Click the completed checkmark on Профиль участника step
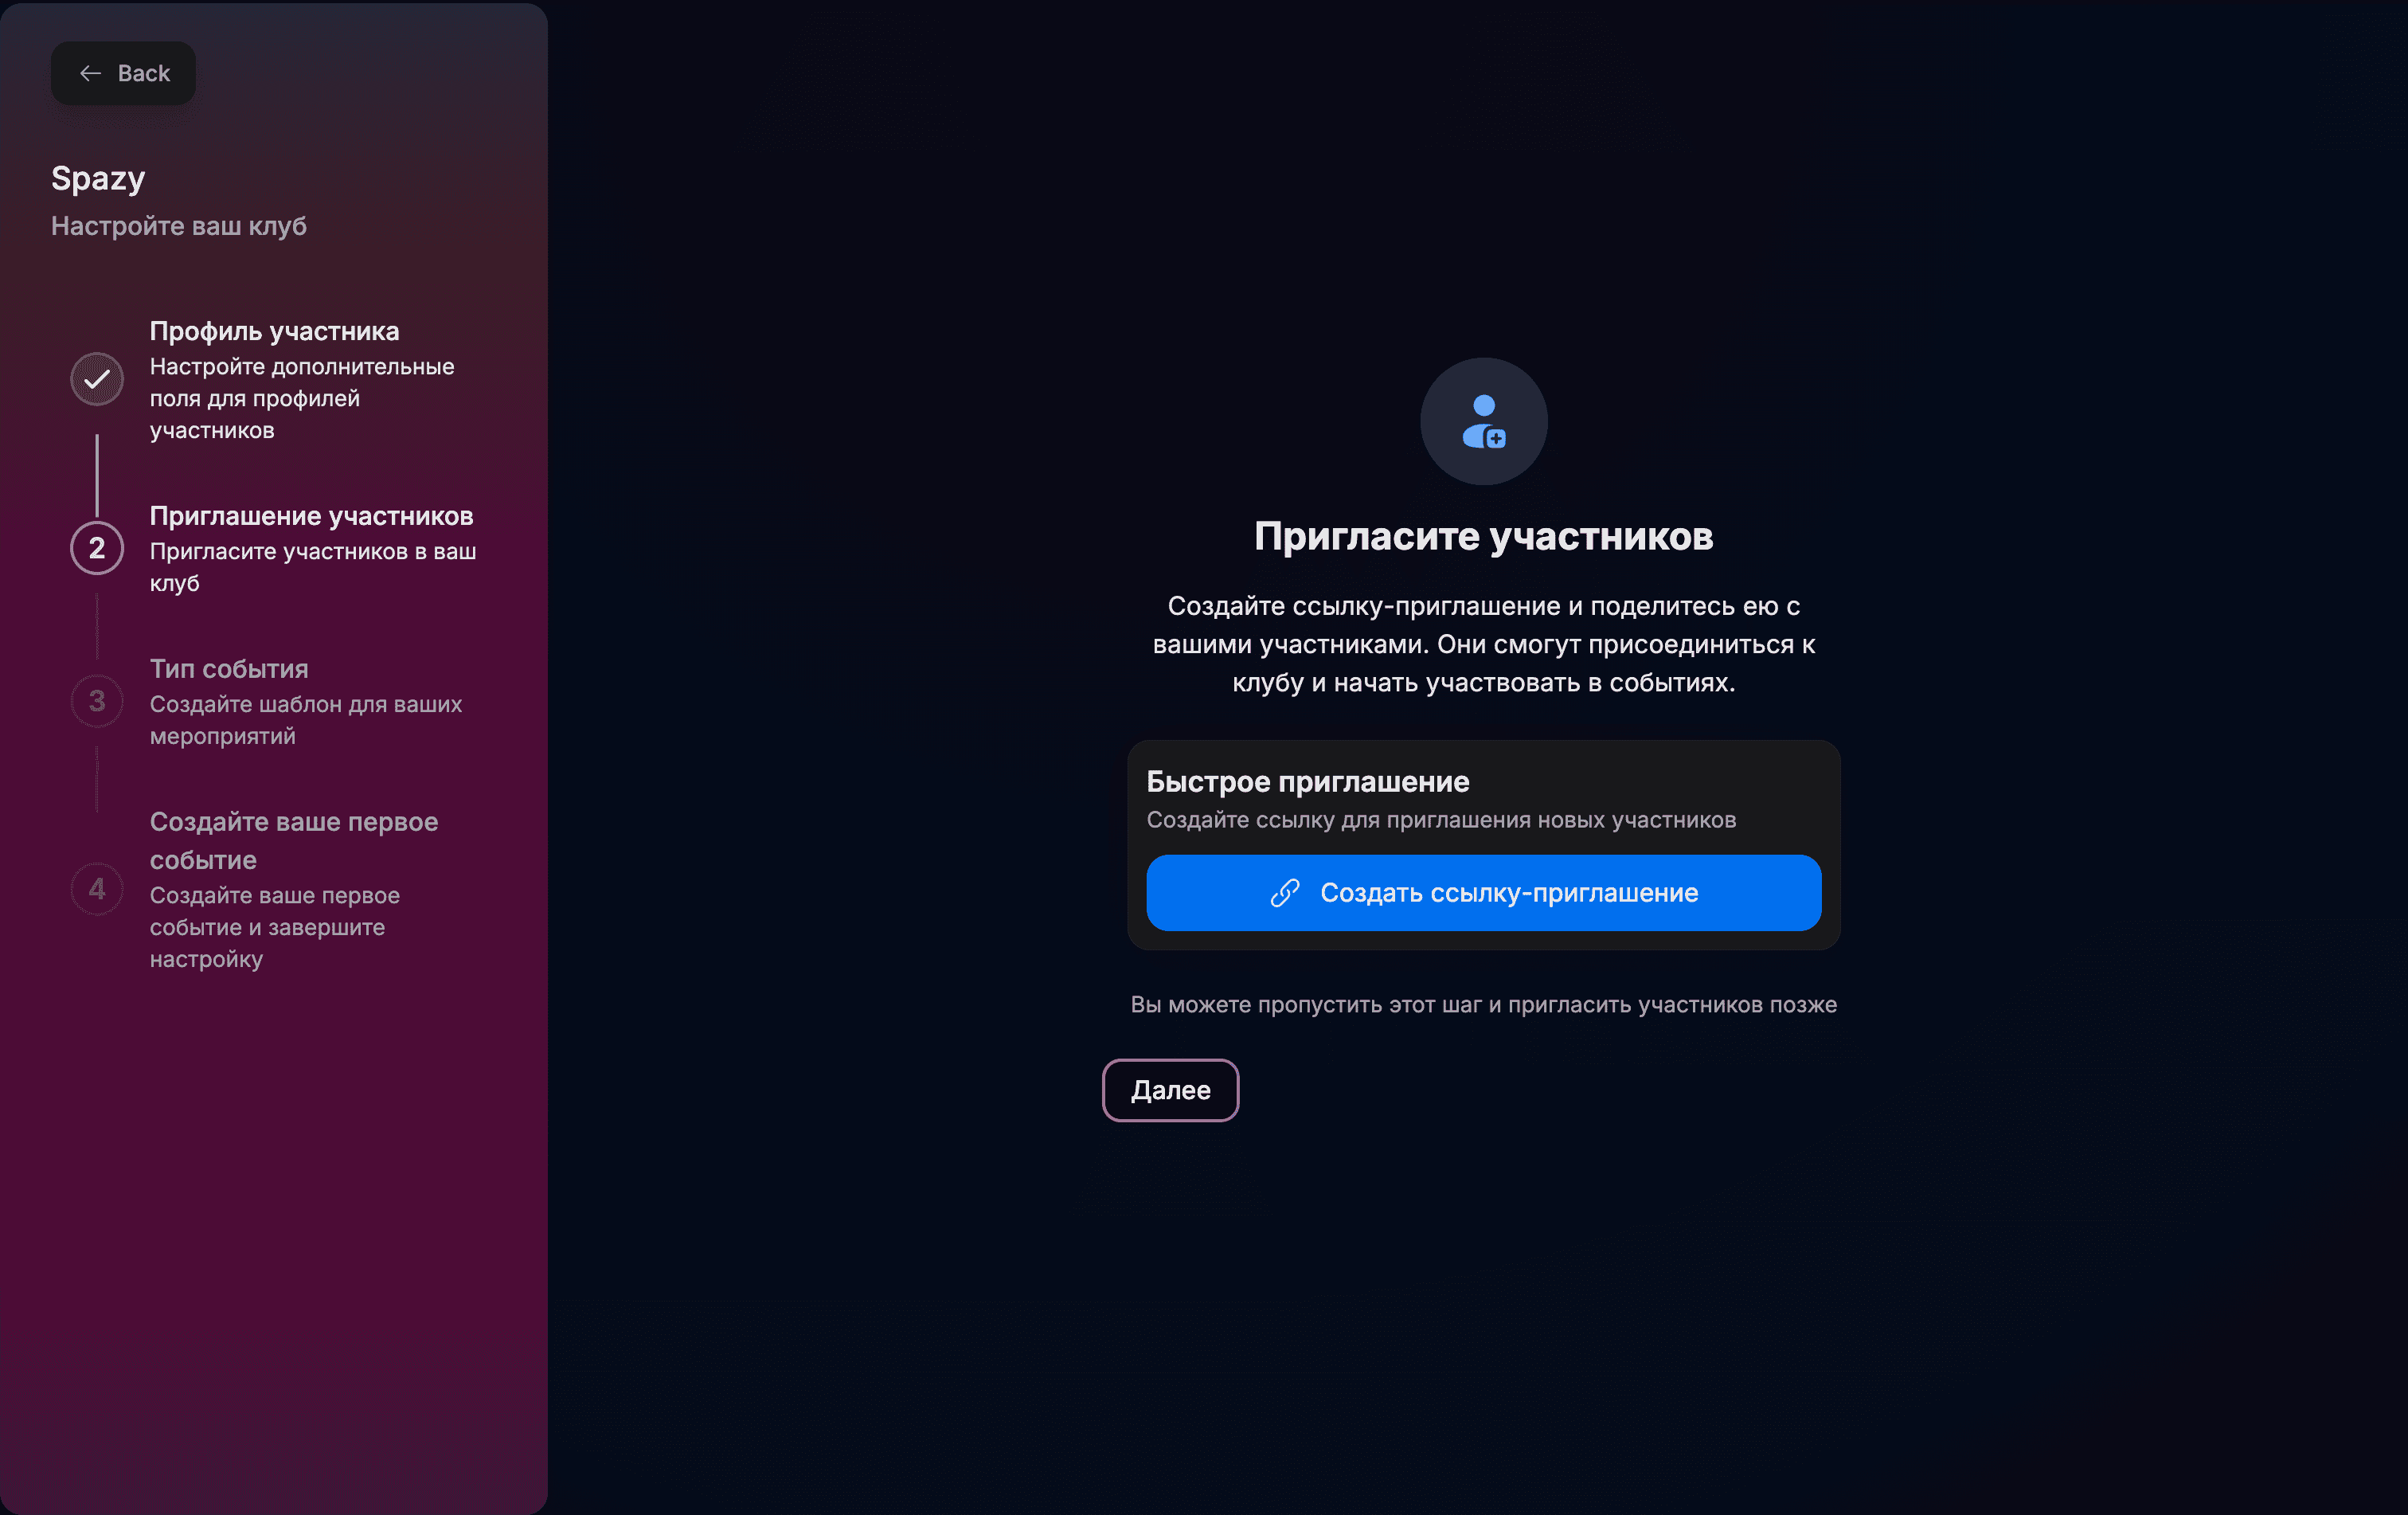Image resolution: width=2408 pixels, height=1515 pixels. click(x=96, y=379)
